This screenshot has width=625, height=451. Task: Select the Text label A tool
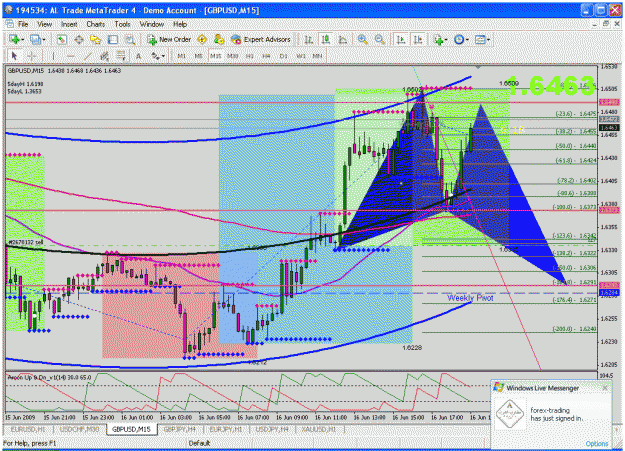138,56
